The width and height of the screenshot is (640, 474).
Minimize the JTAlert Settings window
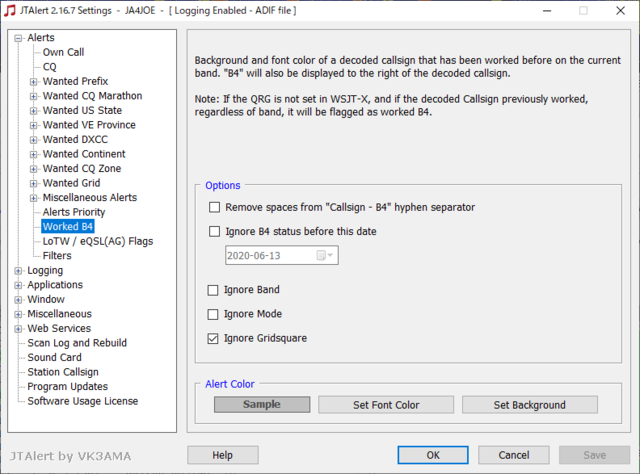point(547,11)
